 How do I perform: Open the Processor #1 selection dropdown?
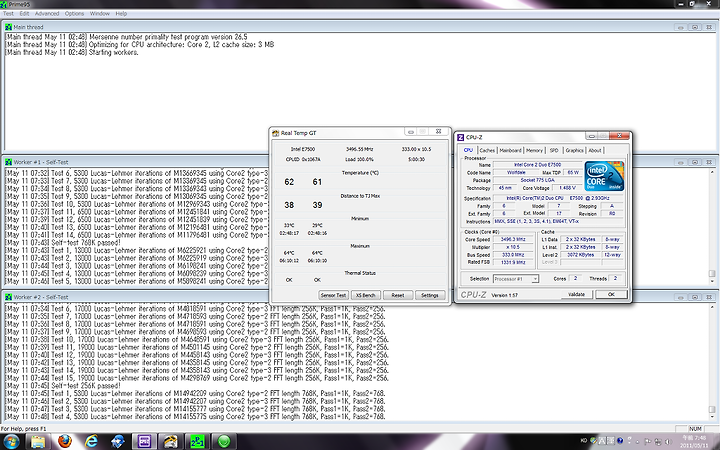(x=515, y=279)
